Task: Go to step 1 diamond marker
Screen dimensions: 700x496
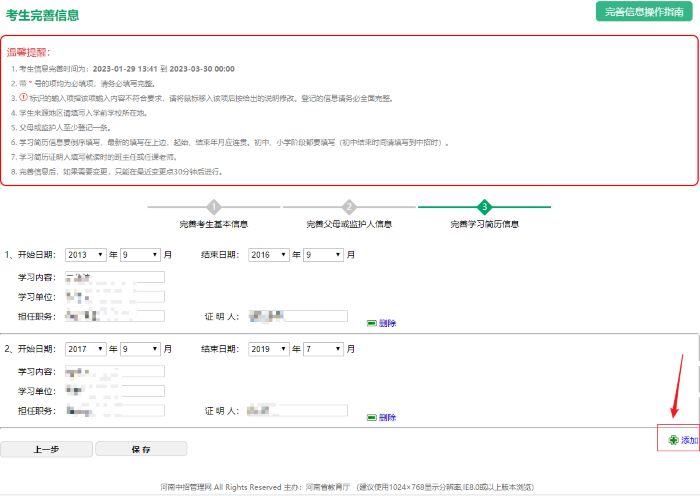Action: [214, 207]
